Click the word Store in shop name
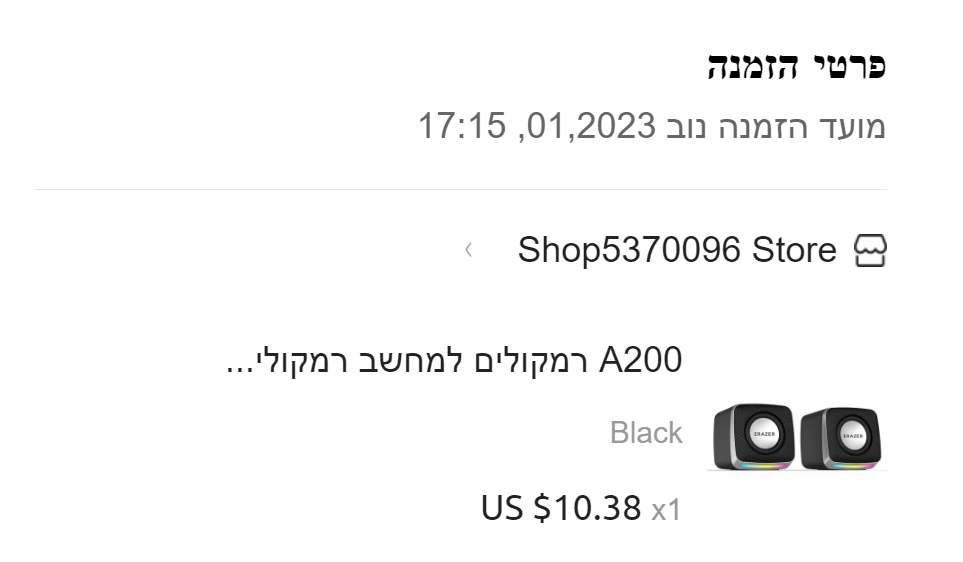The height and width of the screenshot is (562, 963). 793,249
